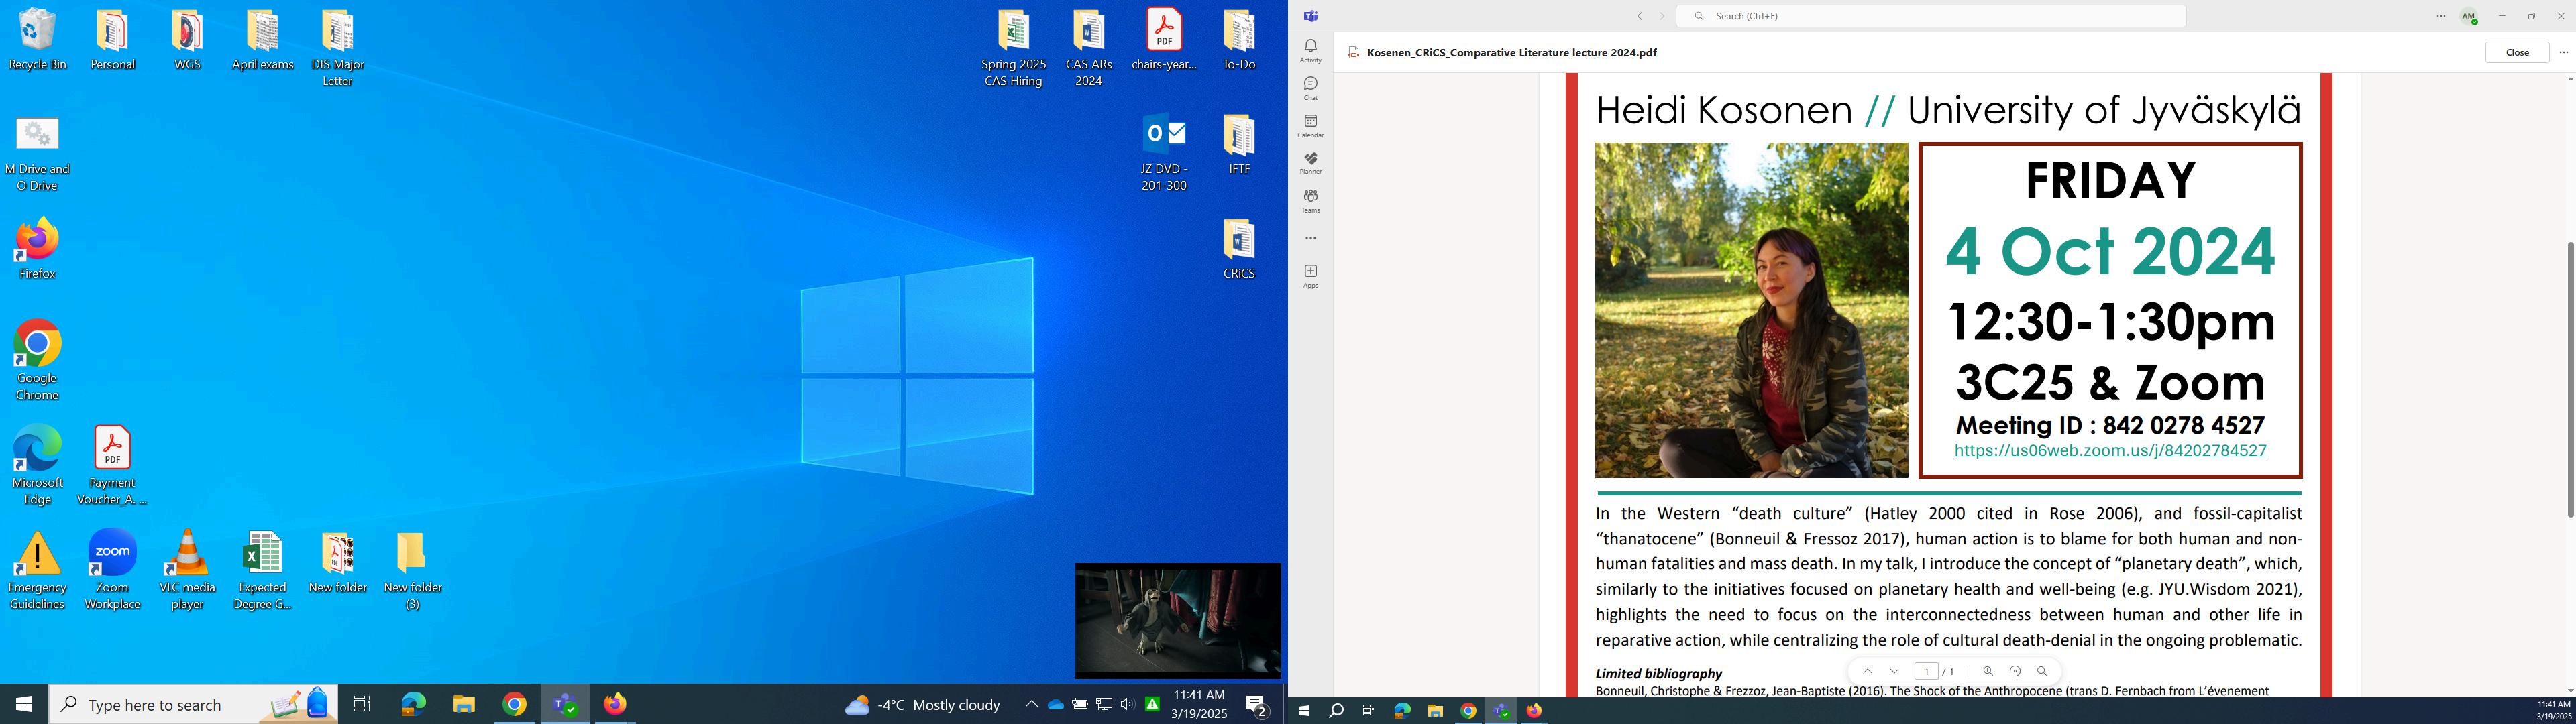Expand more apps ellipsis in Teams sidebar

pos(1310,238)
